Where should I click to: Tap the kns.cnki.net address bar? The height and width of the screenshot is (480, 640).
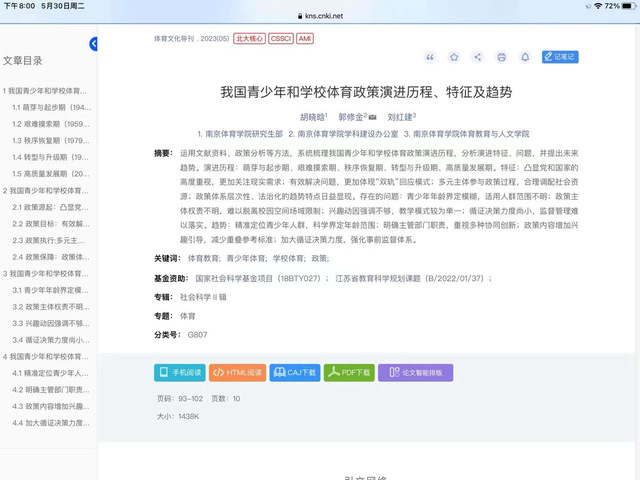coord(320,17)
